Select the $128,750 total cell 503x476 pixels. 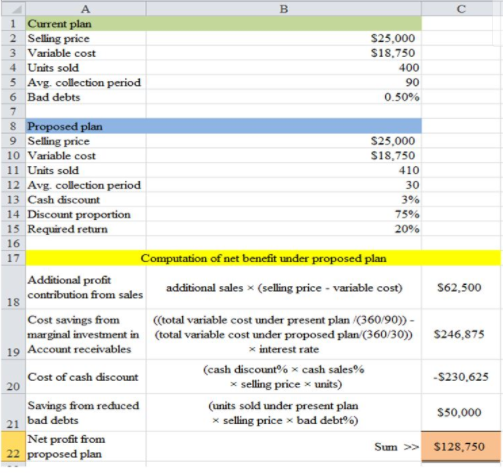[x=461, y=446]
